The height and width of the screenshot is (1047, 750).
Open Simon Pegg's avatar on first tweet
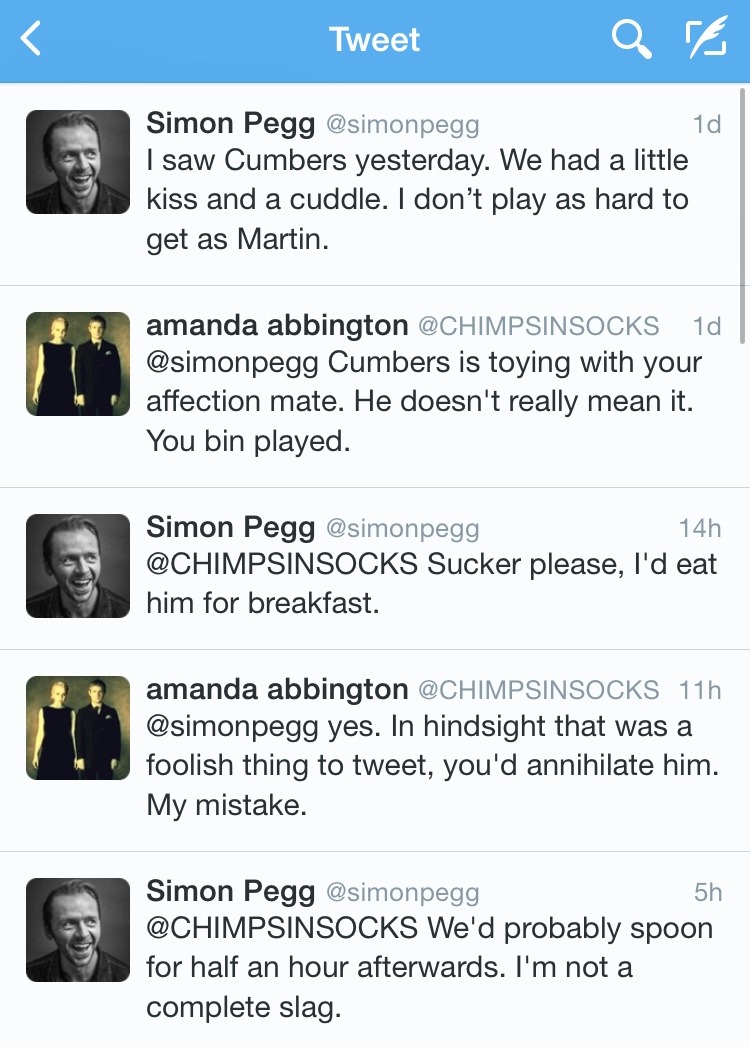(x=78, y=162)
